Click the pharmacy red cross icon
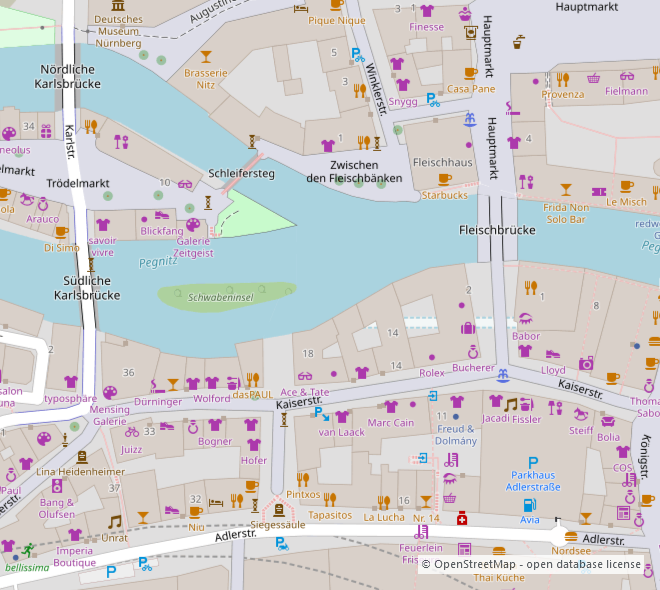The image size is (660, 590). coord(462,518)
